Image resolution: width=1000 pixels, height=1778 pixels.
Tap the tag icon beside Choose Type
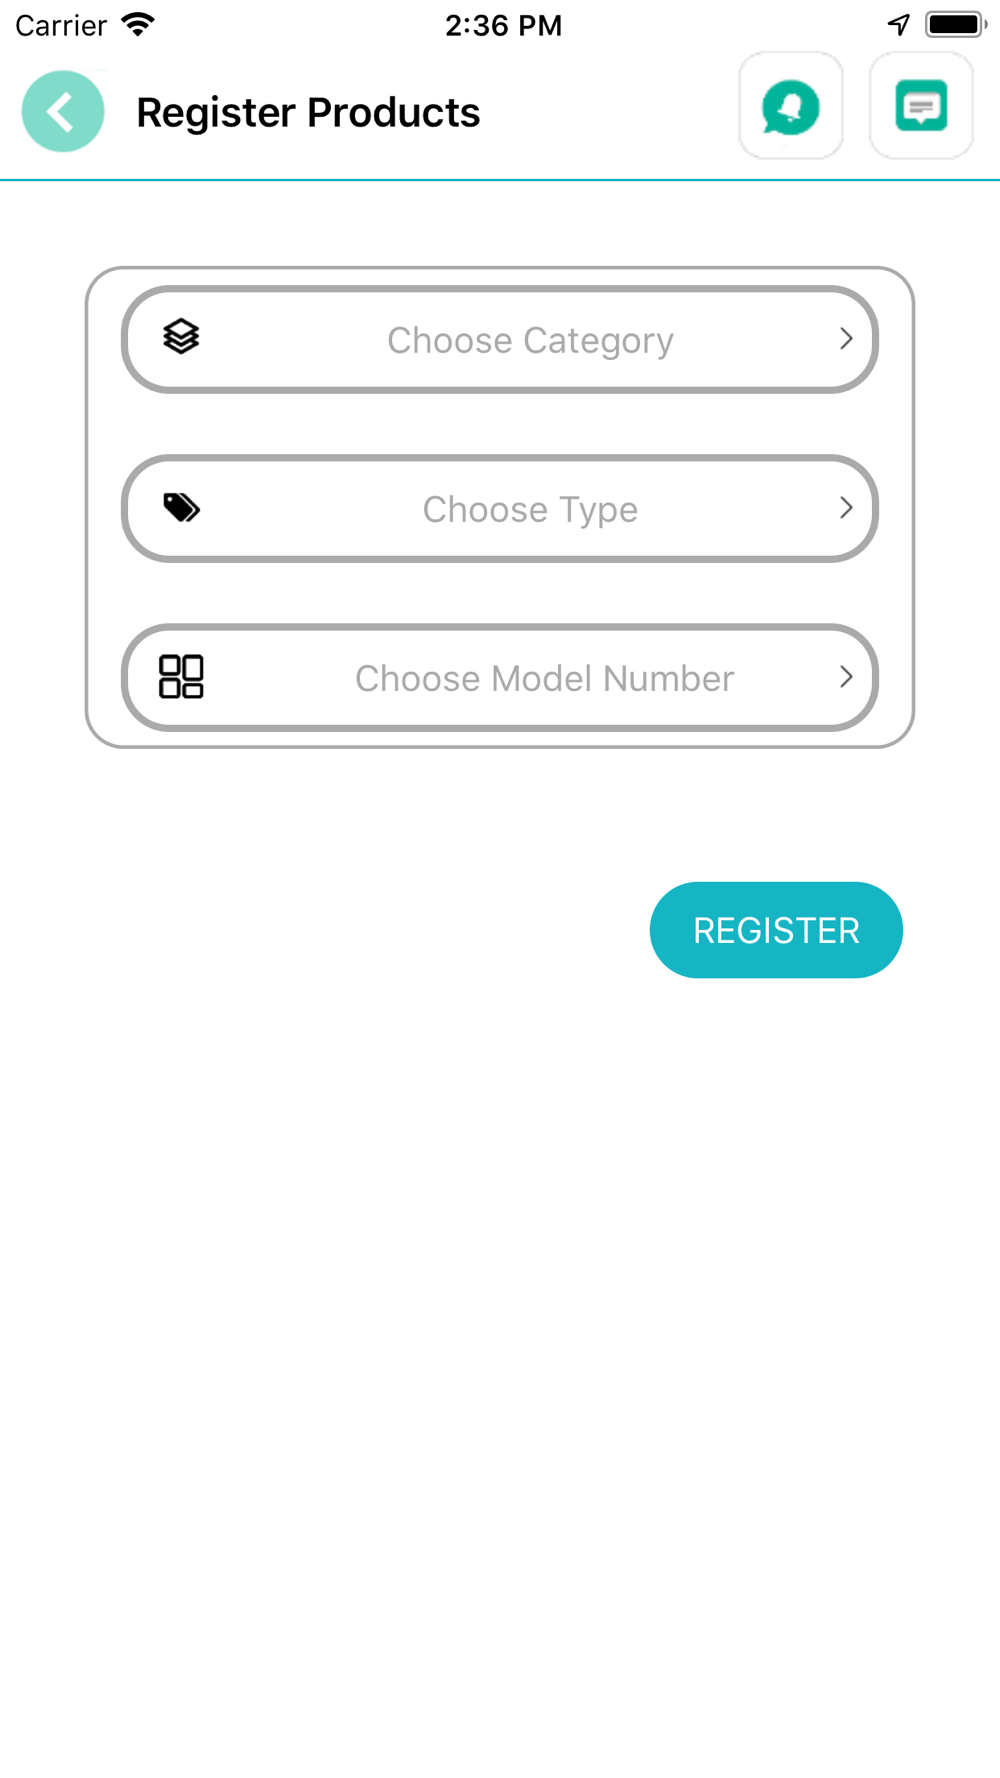181,508
